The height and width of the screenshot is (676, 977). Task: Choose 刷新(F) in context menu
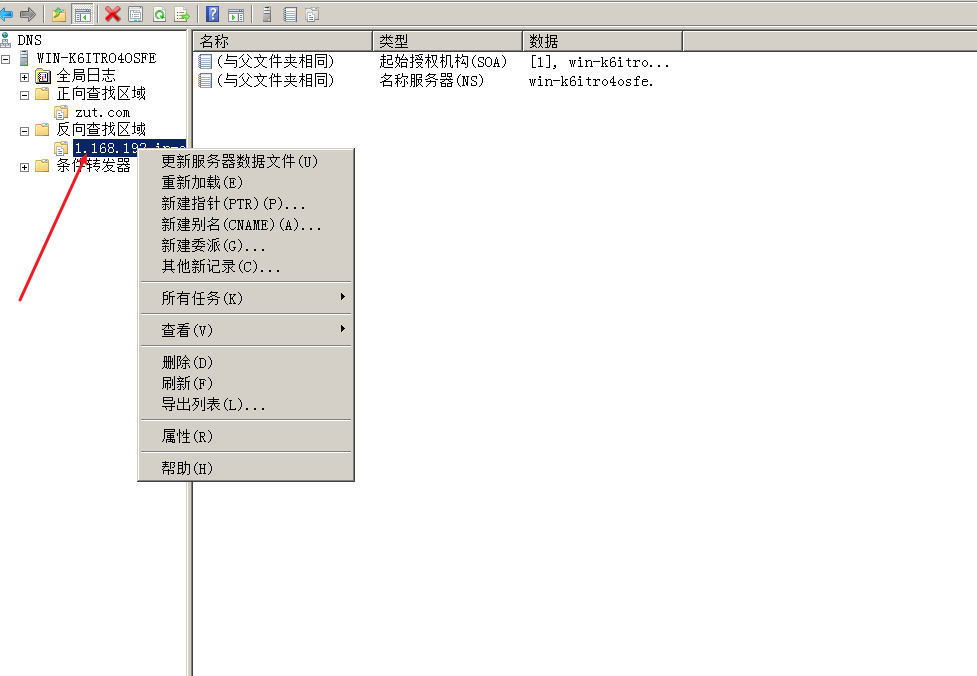pos(246,383)
